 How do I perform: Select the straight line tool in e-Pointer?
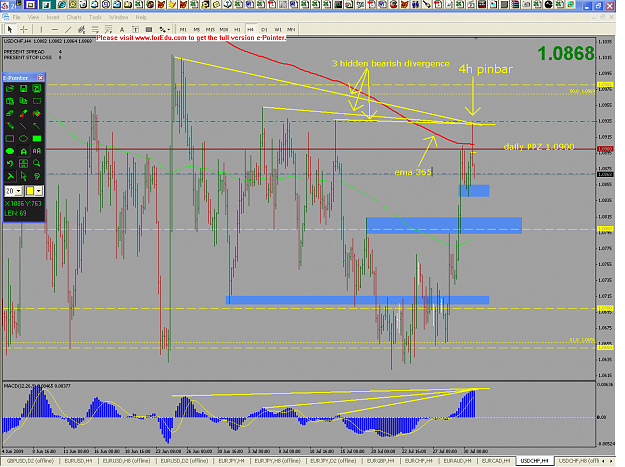(24, 126)
